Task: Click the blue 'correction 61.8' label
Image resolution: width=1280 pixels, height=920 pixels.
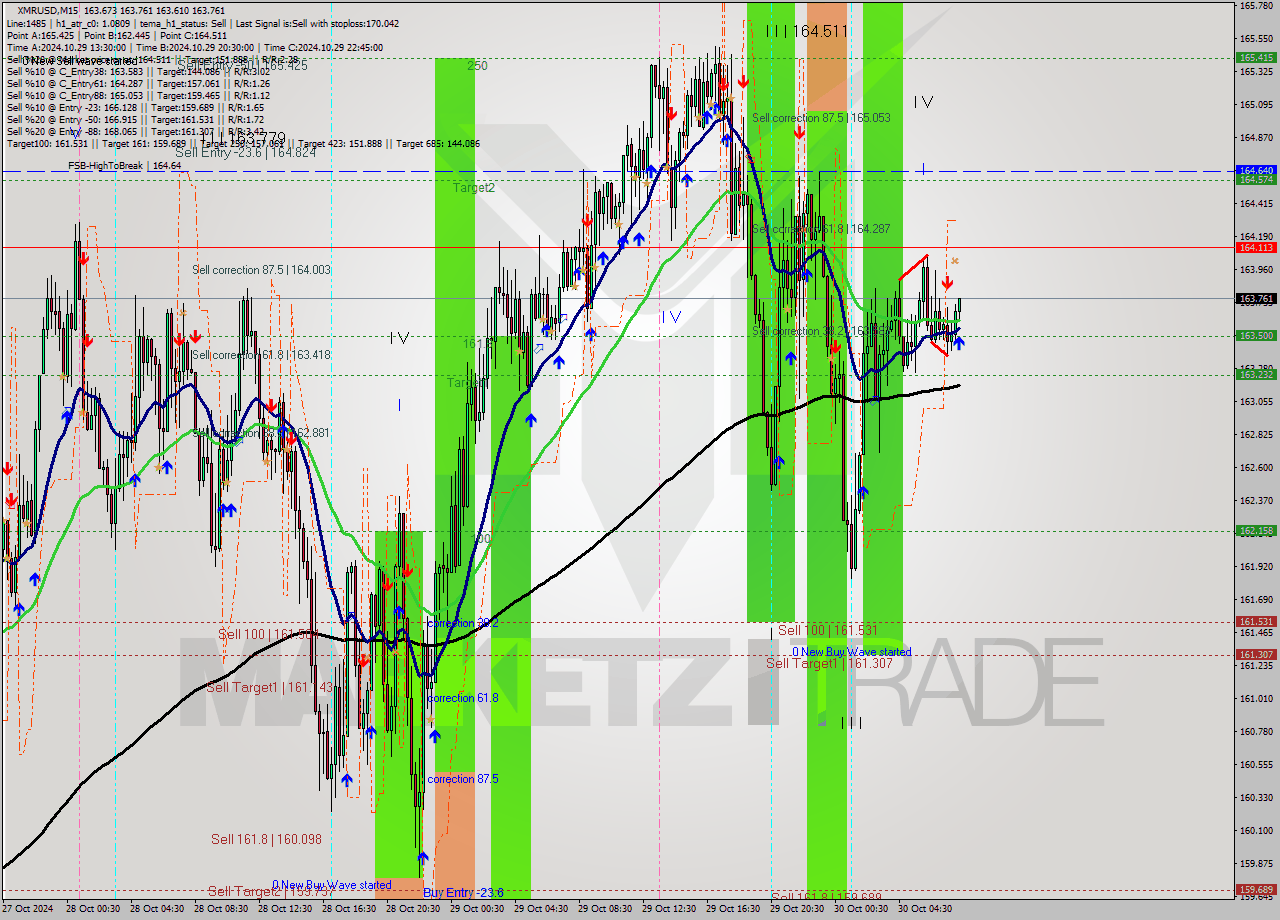Action: 463,698
